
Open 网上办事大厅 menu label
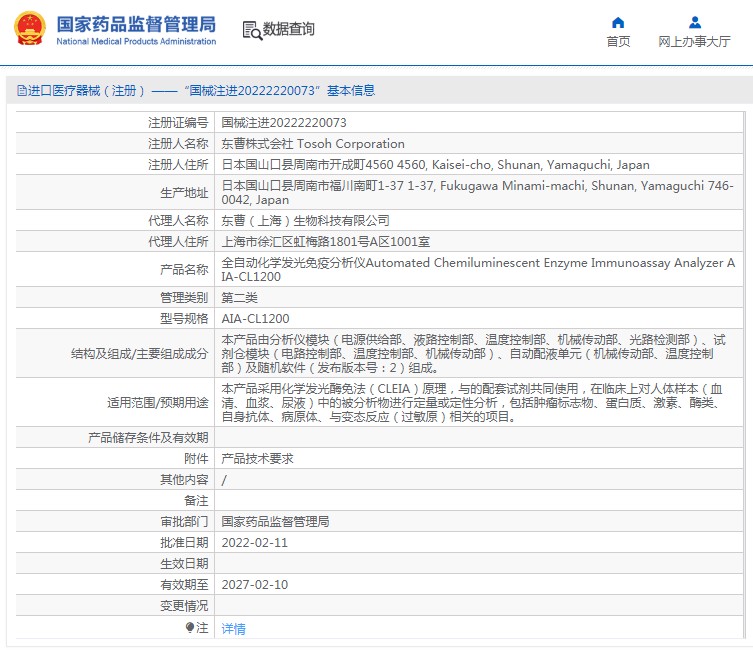694,42
